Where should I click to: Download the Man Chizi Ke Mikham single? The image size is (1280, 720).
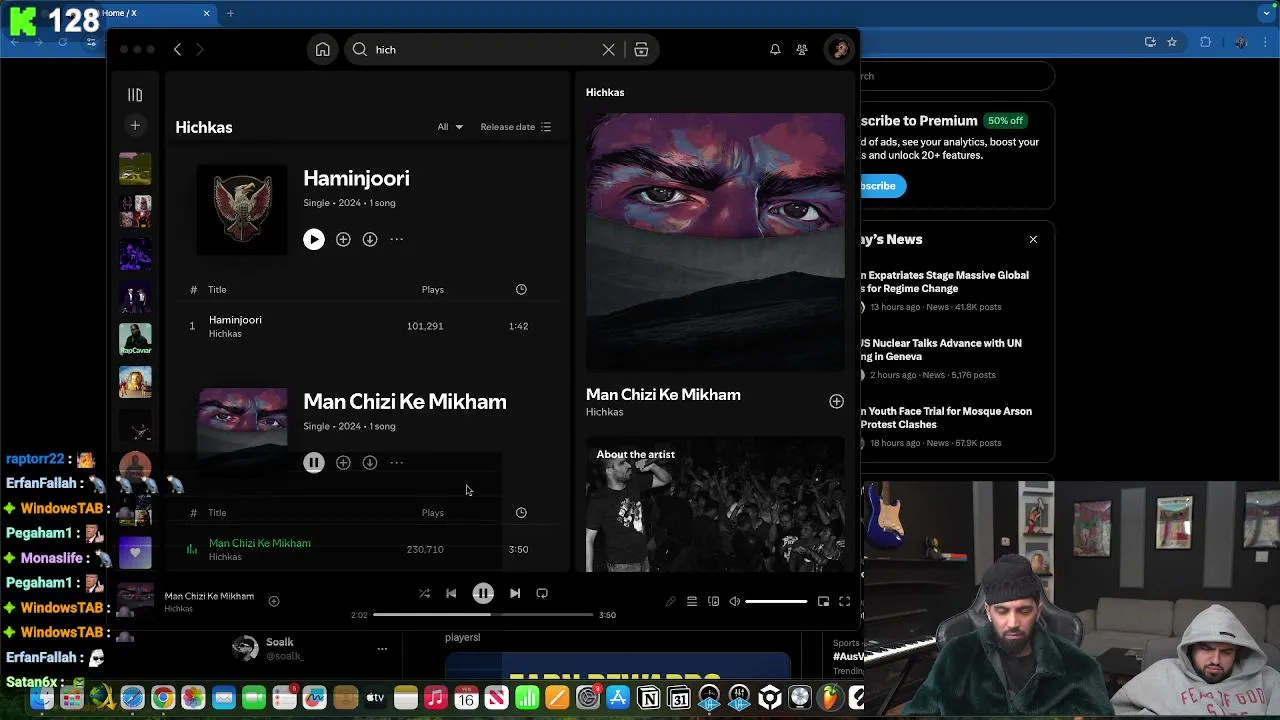pyautogui.click(x=370, y=462)
